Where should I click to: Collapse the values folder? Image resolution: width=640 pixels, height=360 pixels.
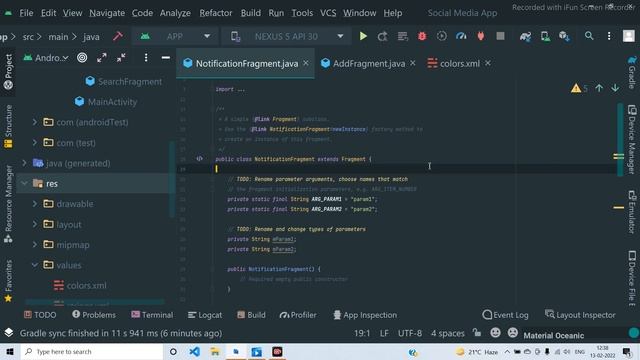tap(35, 265)
